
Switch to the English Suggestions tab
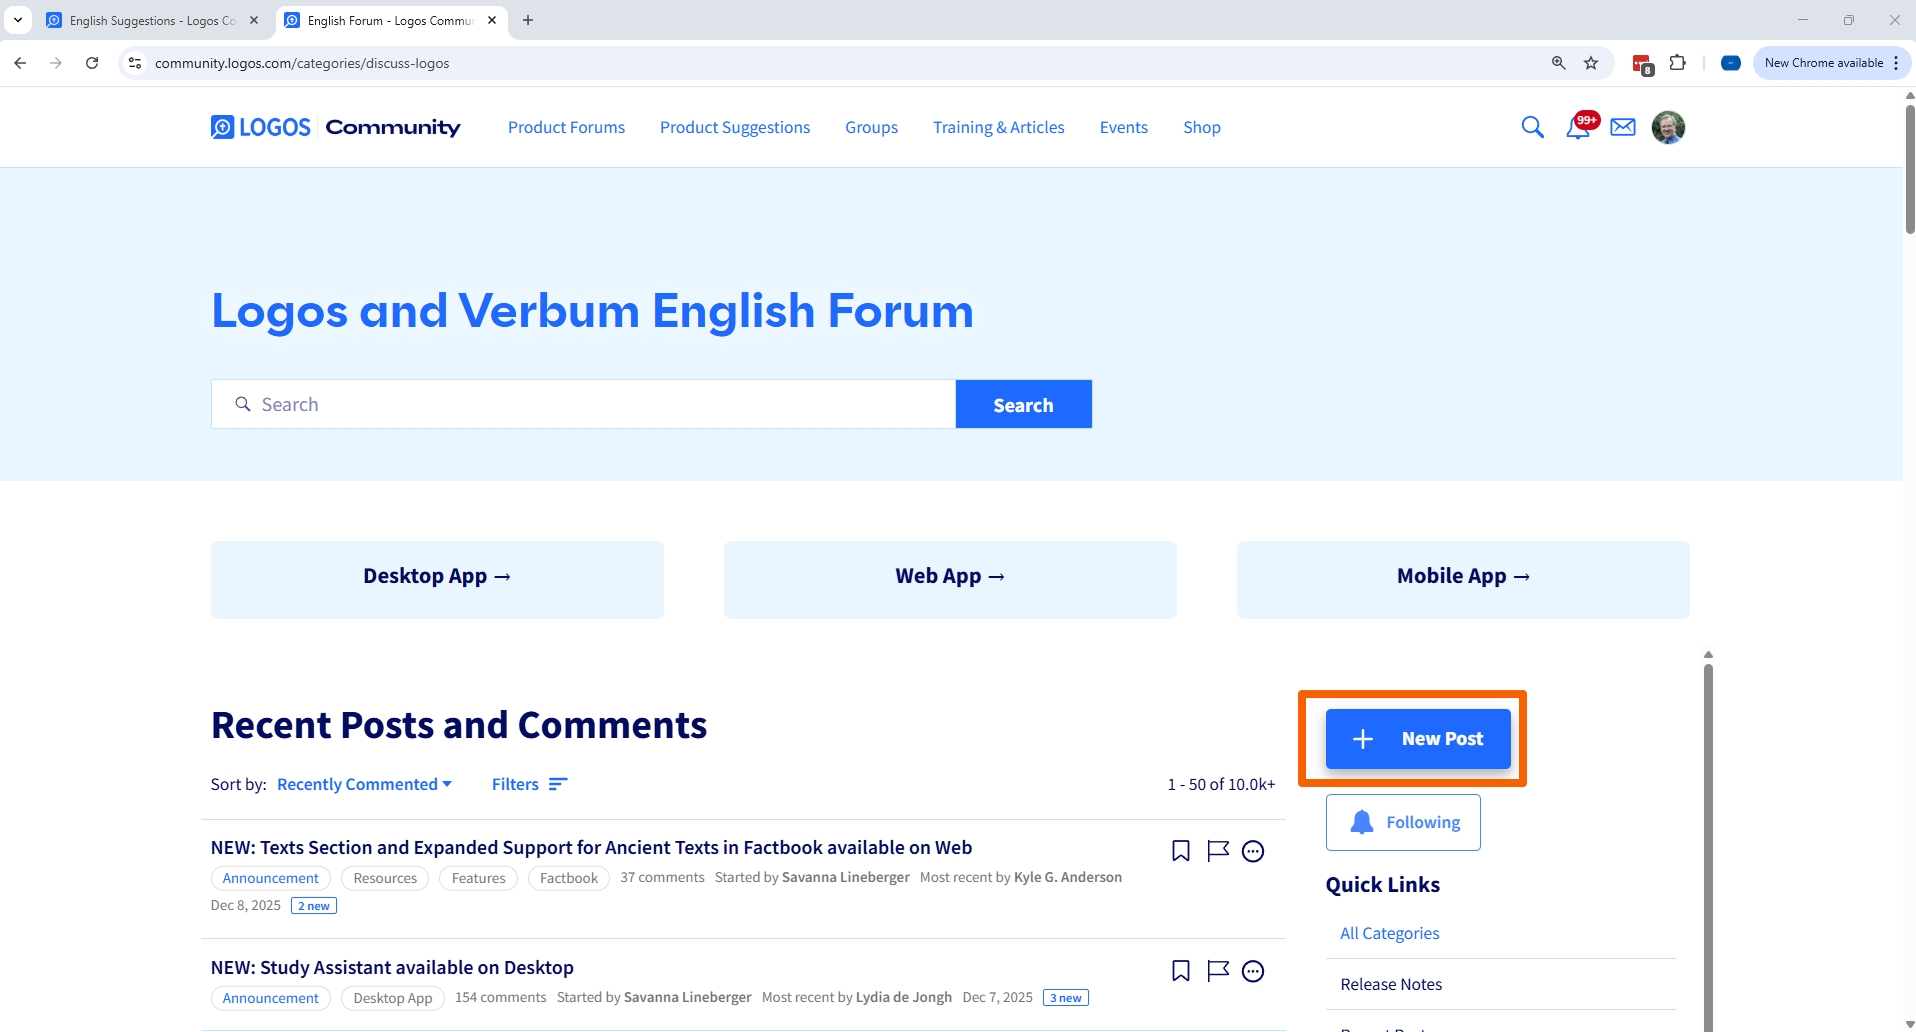click(x=152, y=20)
